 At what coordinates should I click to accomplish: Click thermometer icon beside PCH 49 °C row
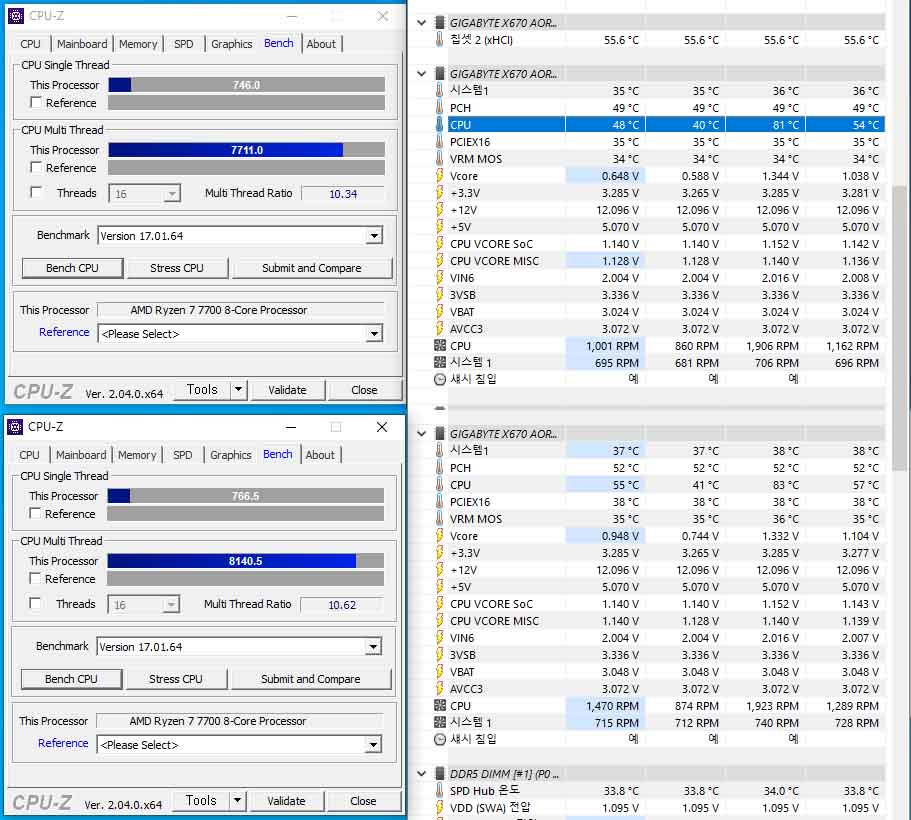(x=440, y=108)
